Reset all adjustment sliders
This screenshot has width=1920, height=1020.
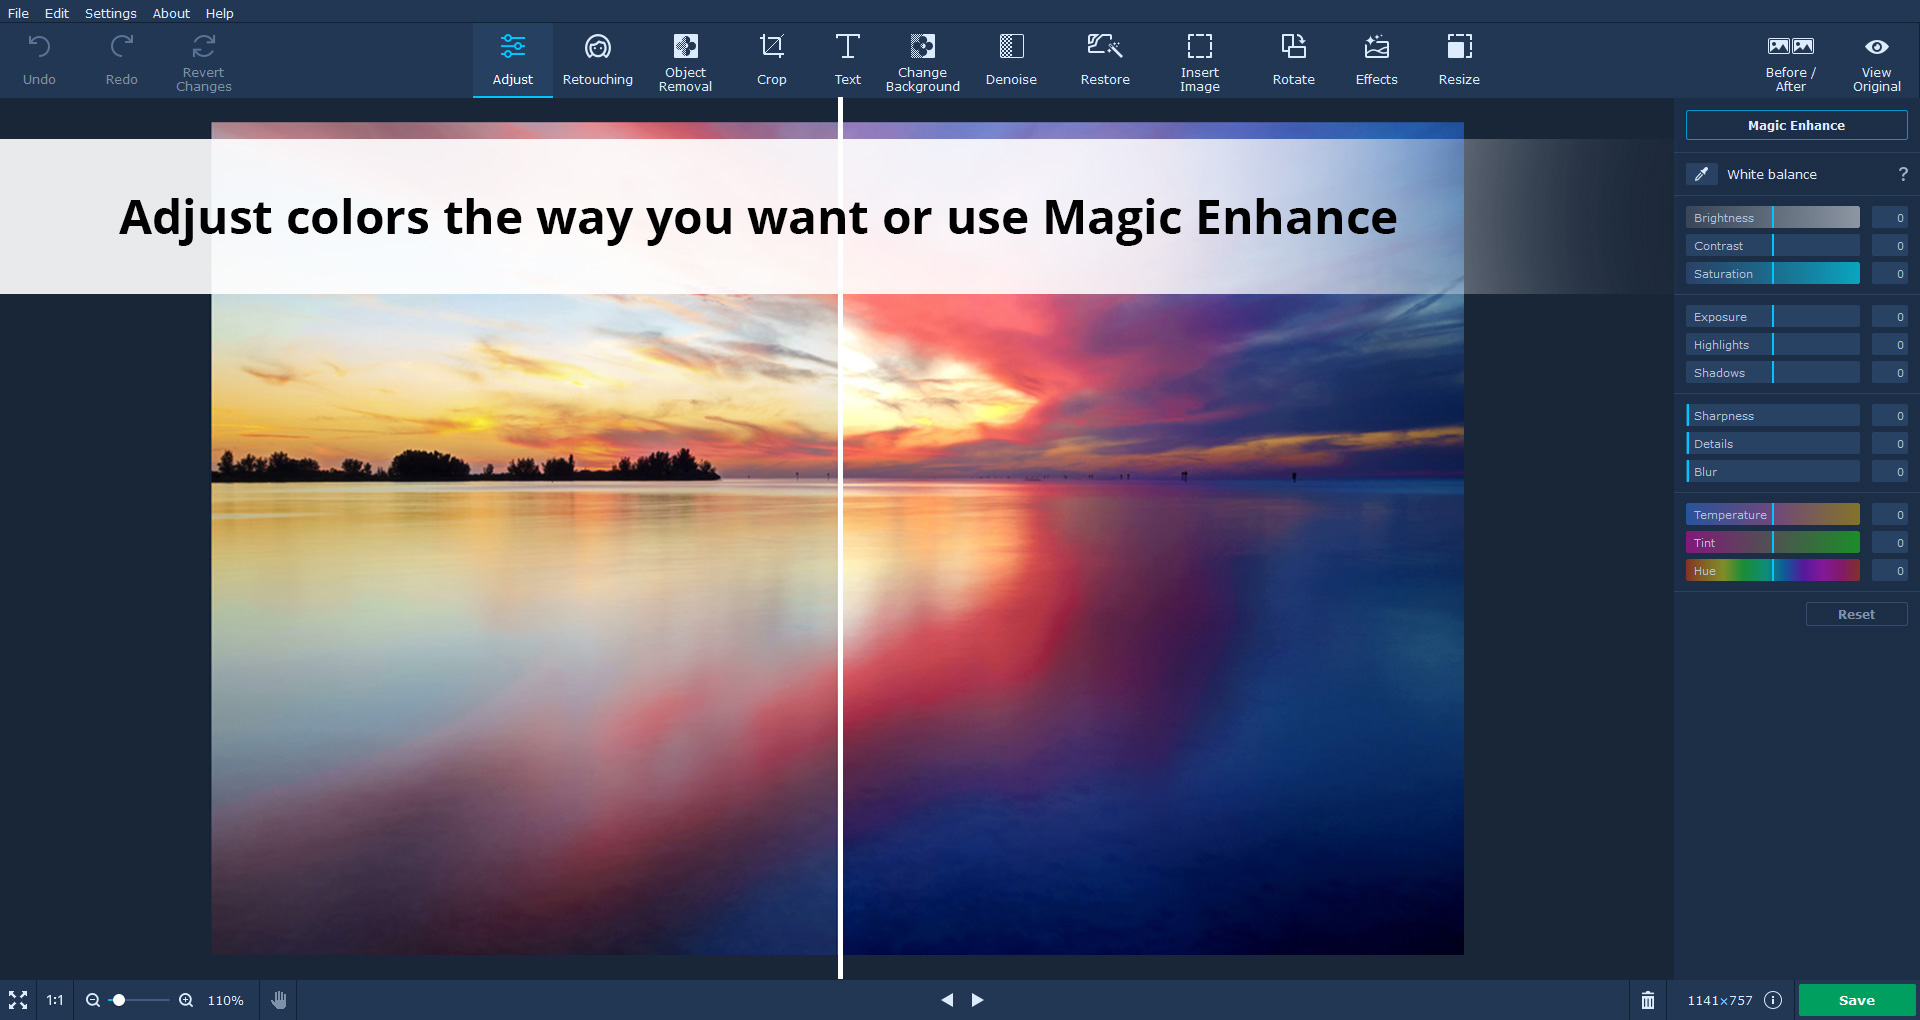(x=1856, y=614)
